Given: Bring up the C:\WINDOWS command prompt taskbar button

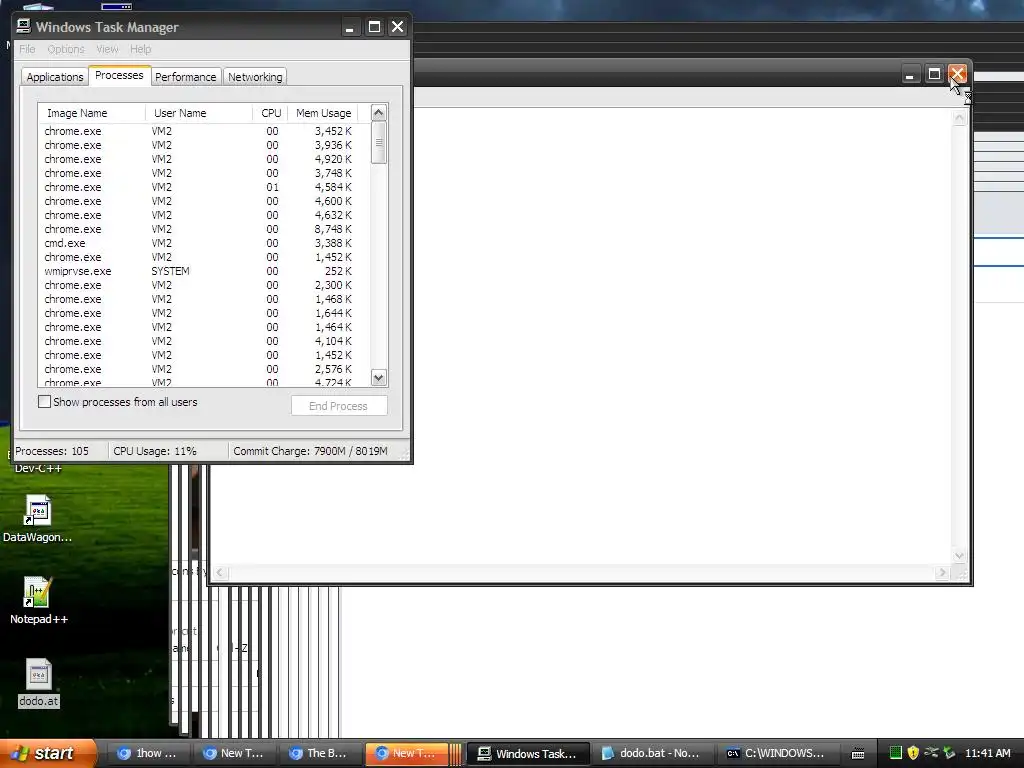Looking at the screenshot, I should pyautogui.click(x=775, y=753).
